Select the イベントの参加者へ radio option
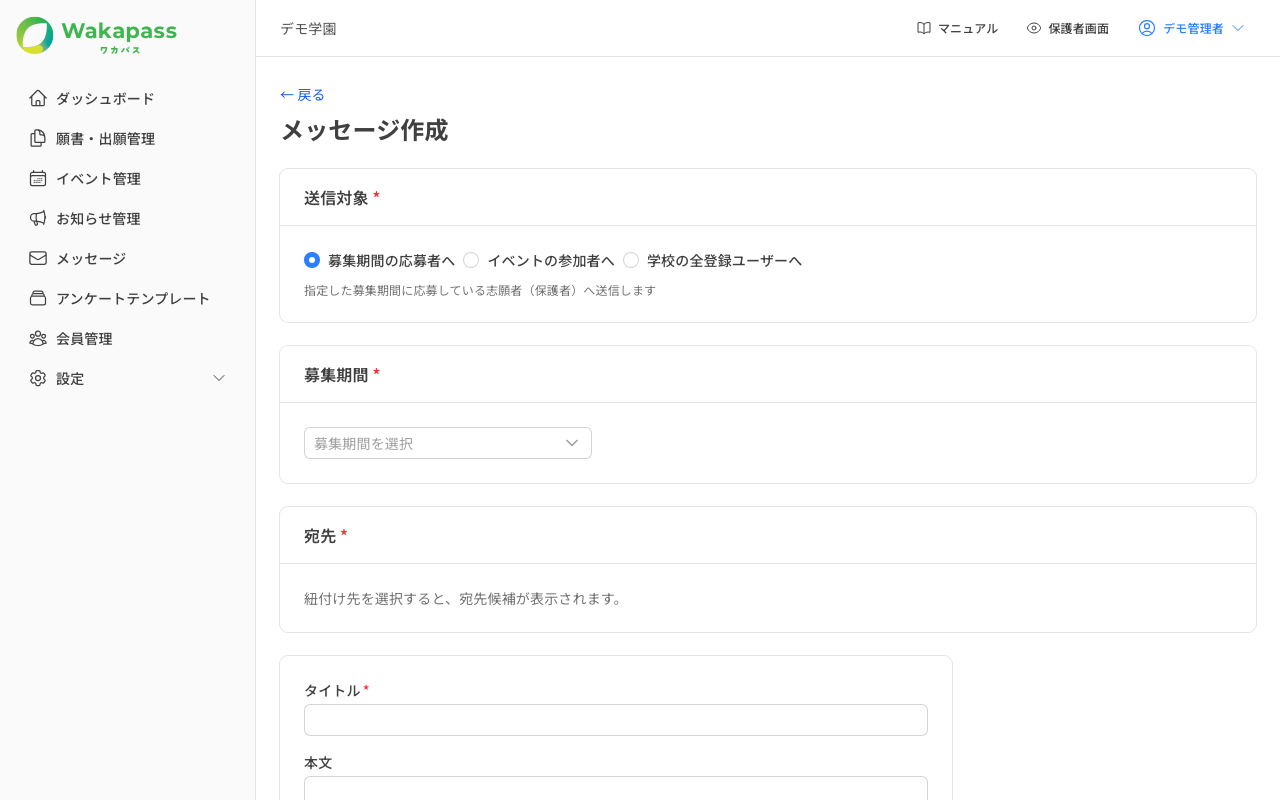This screenshot has height=800, width=1280. pyautogui.click(x=471, y=260)
